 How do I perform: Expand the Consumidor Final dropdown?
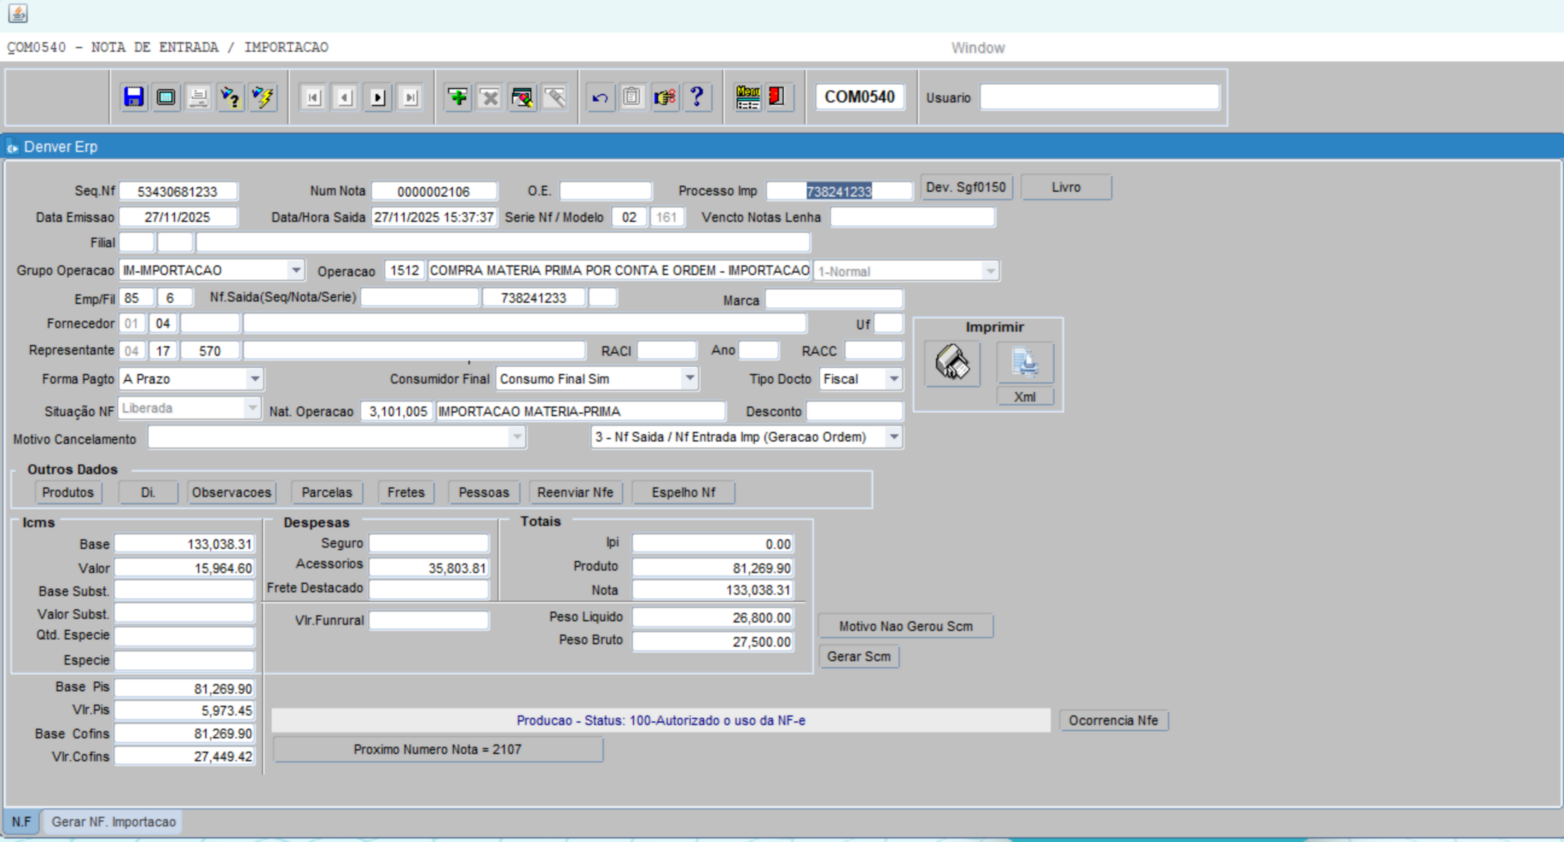pyautogui.click(x=689, y=379)
